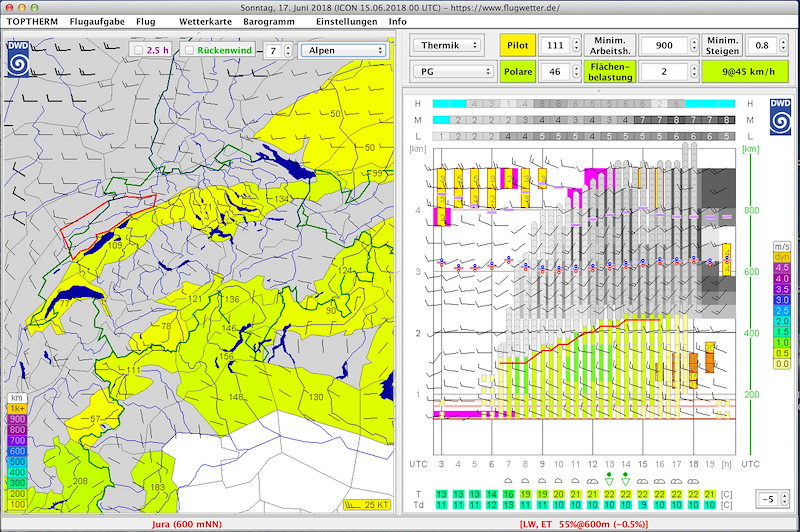
Task: Open the Barogramm menu
Action: (269, 21)
